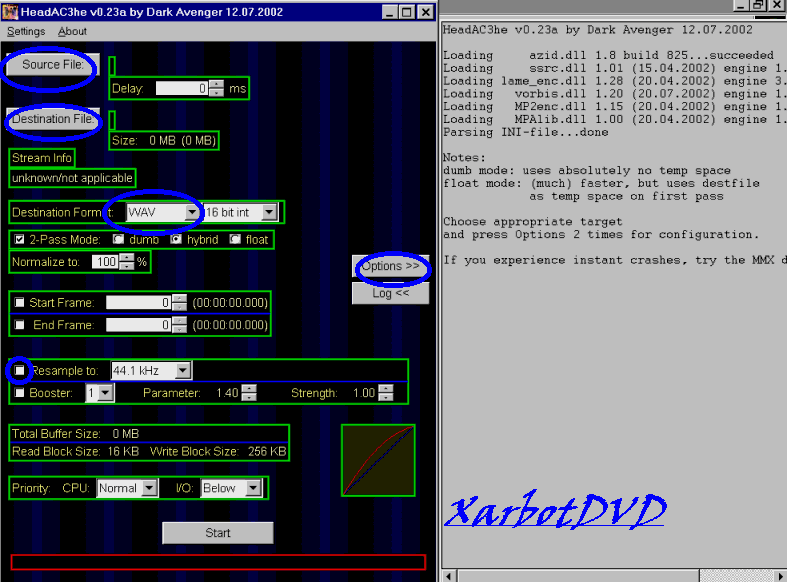The image size is (787, 582).
Task: Increase Normalize percentage with up arrow
Action: tap(127, 258)
